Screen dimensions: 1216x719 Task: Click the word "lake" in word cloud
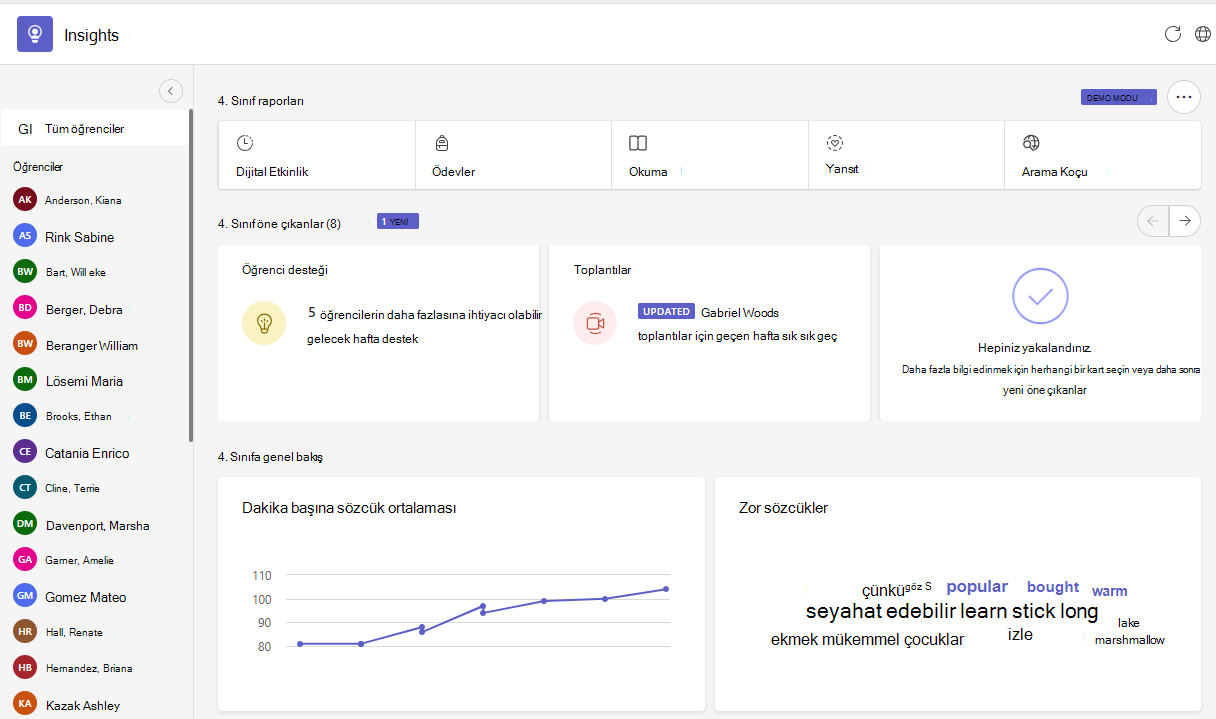1129,623
